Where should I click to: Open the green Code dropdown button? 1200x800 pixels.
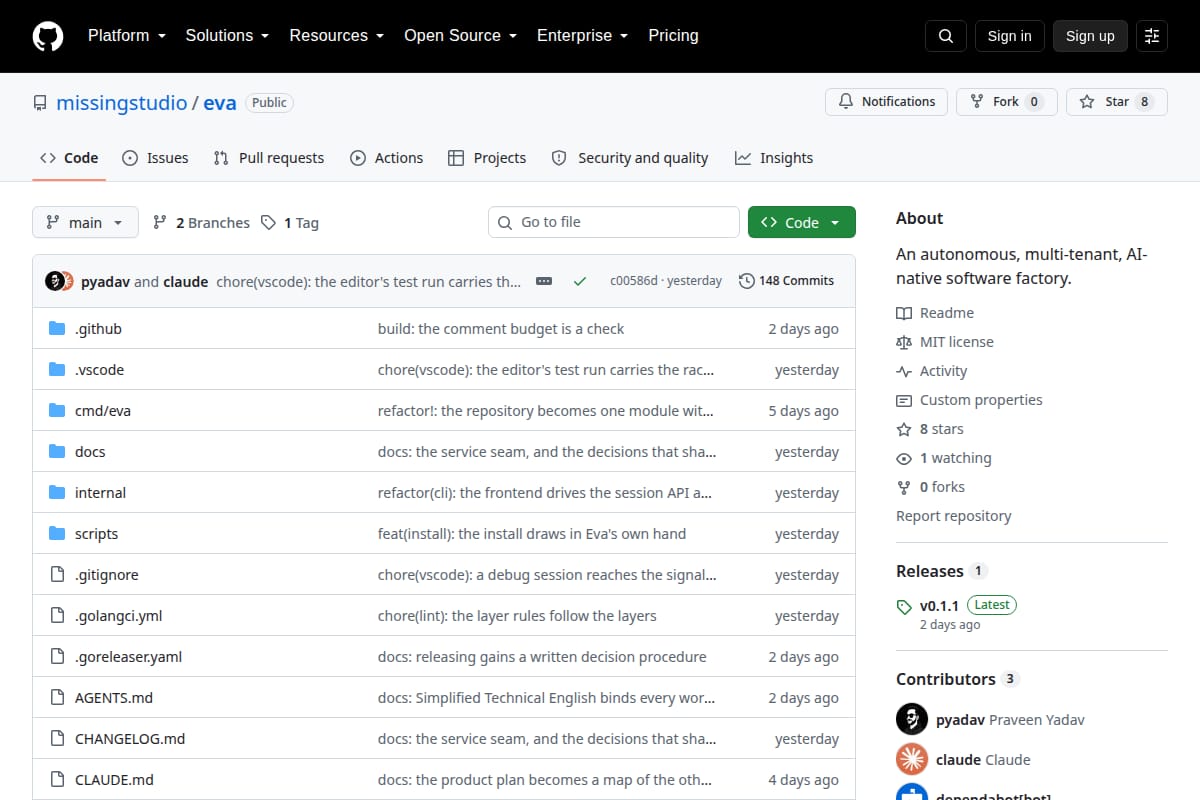[802, 223]
